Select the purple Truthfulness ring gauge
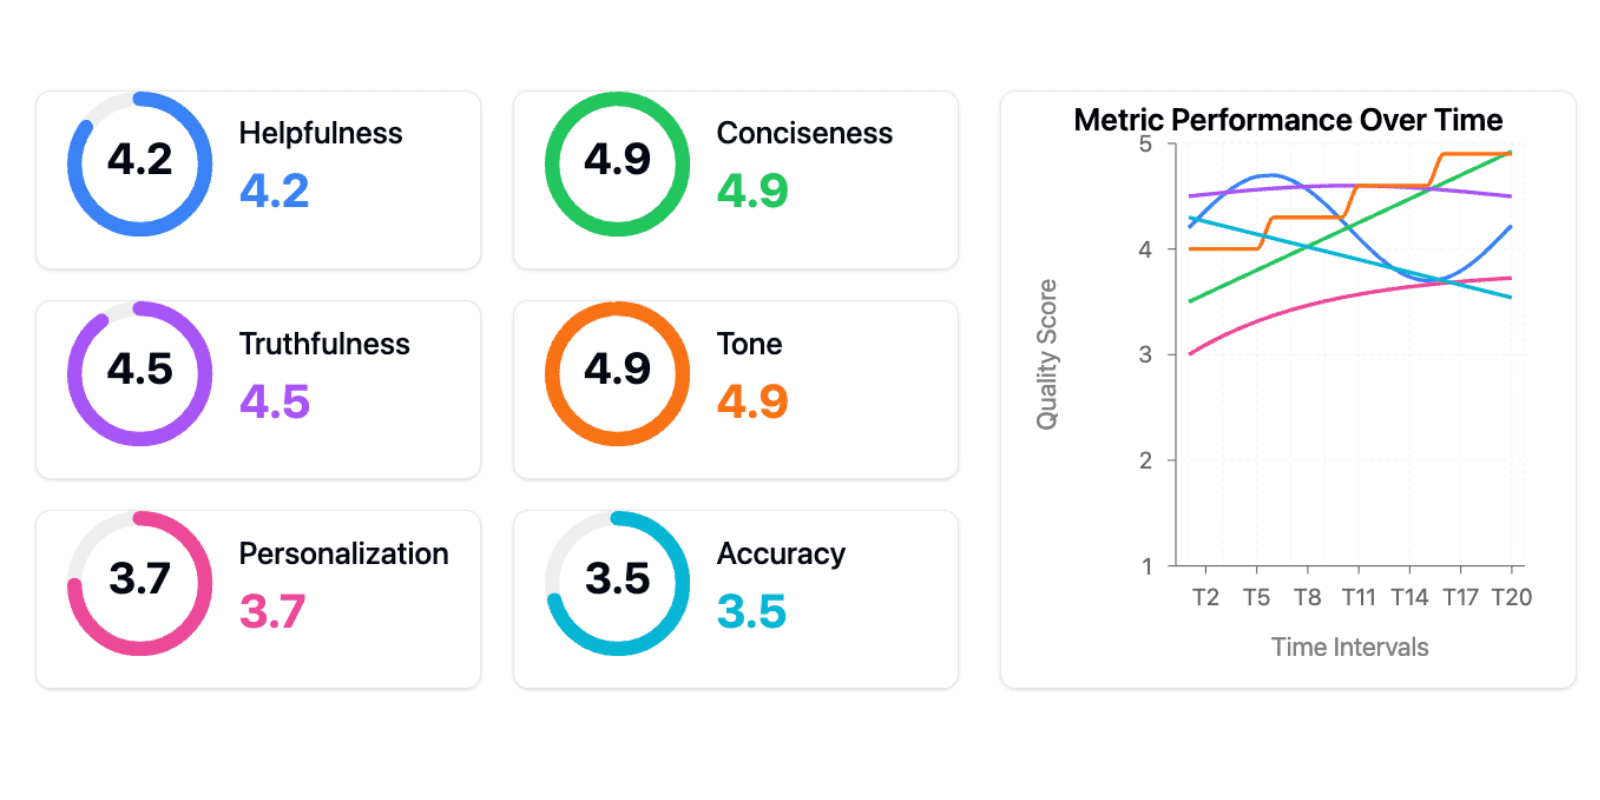Image resolution: width=1600 pixels, height=800 pixels. coord(140,374)
